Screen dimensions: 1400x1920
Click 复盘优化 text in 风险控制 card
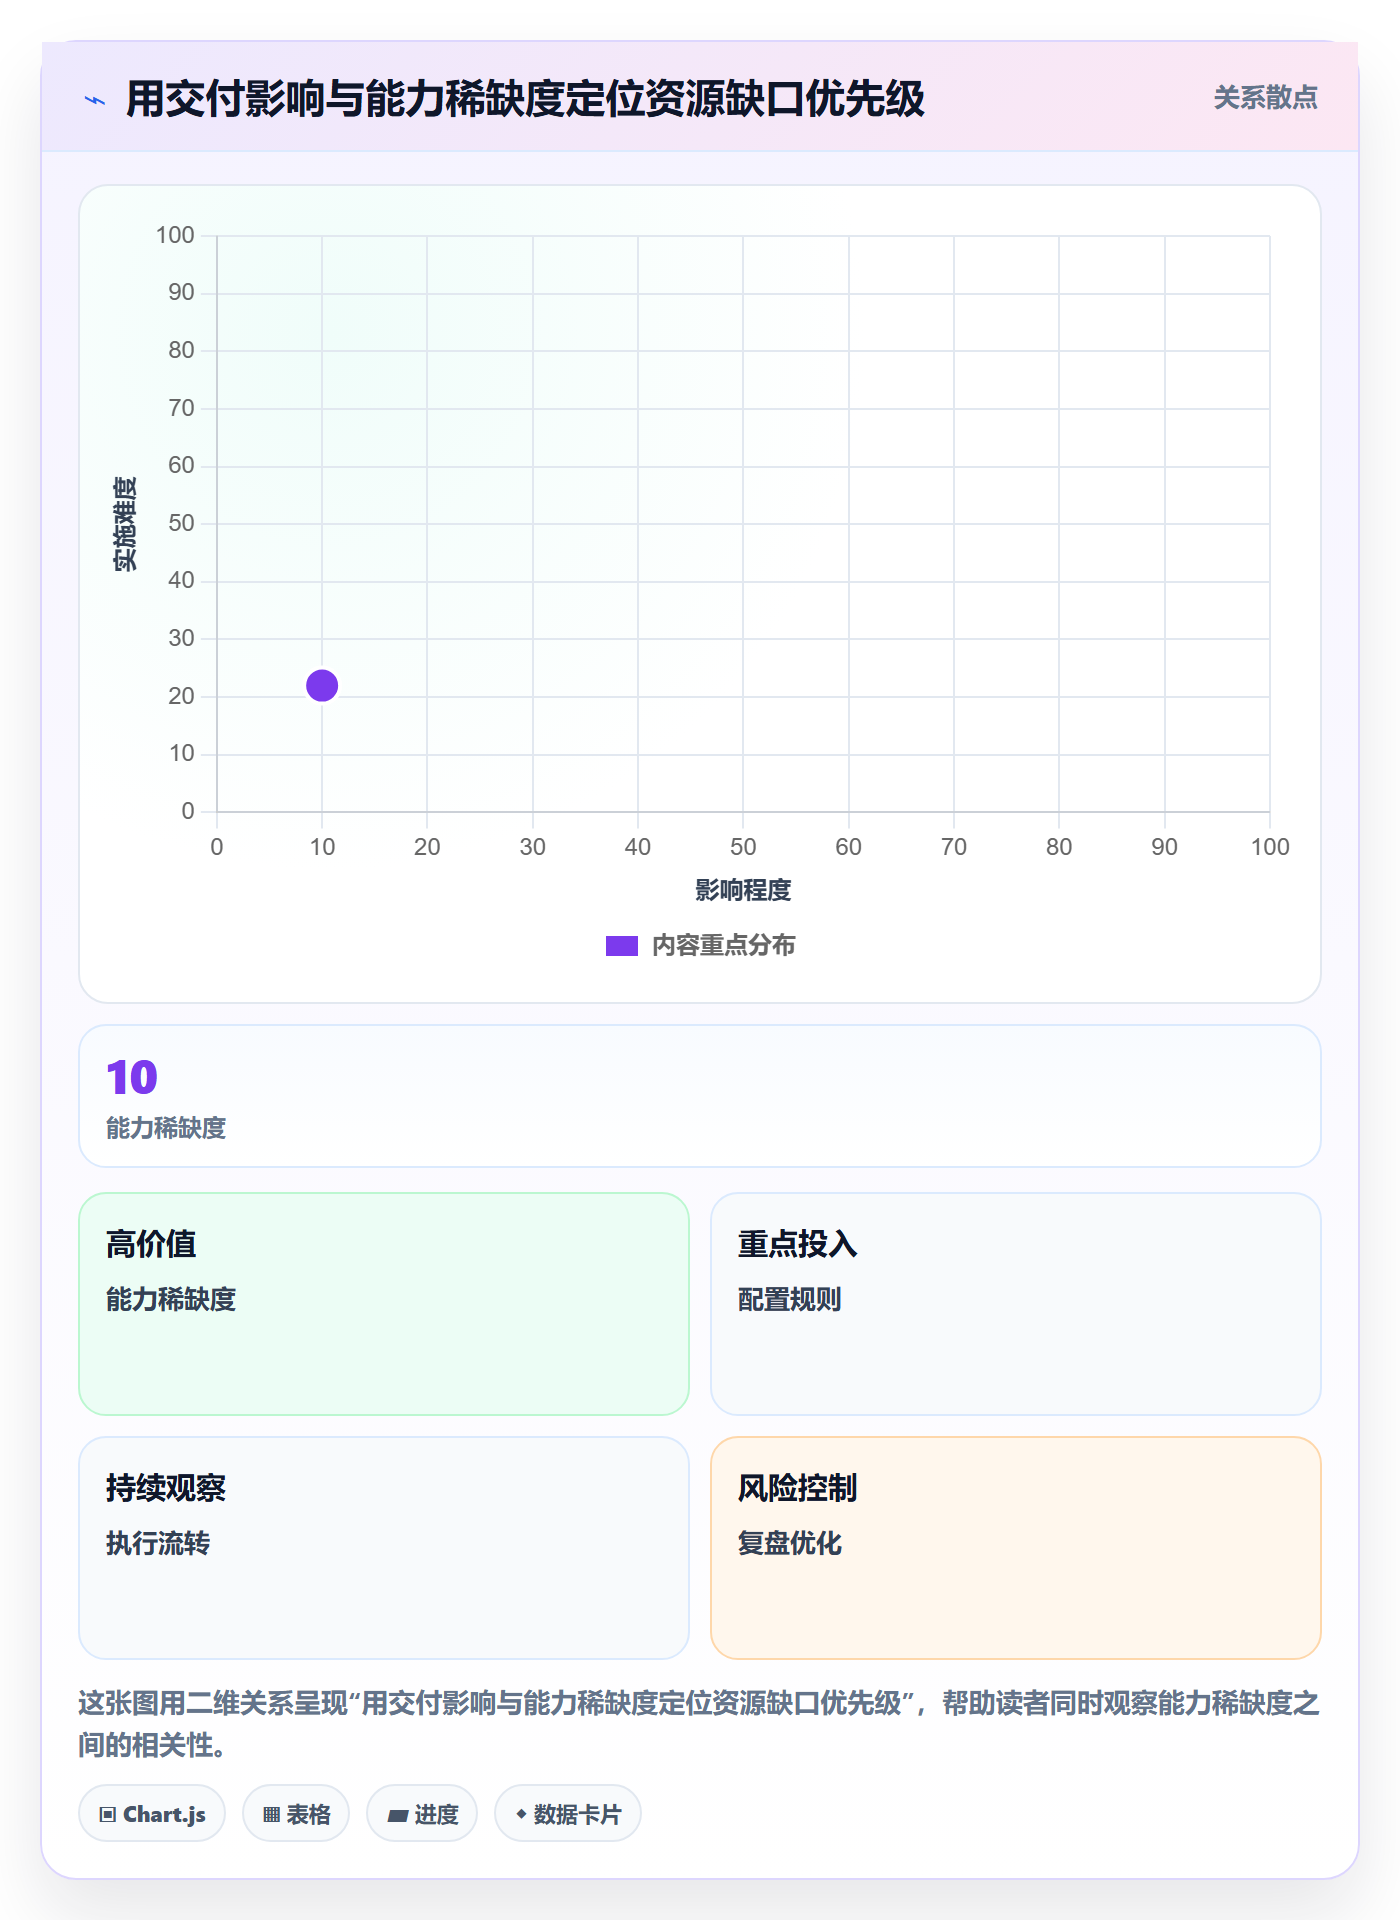point(790,1543)
